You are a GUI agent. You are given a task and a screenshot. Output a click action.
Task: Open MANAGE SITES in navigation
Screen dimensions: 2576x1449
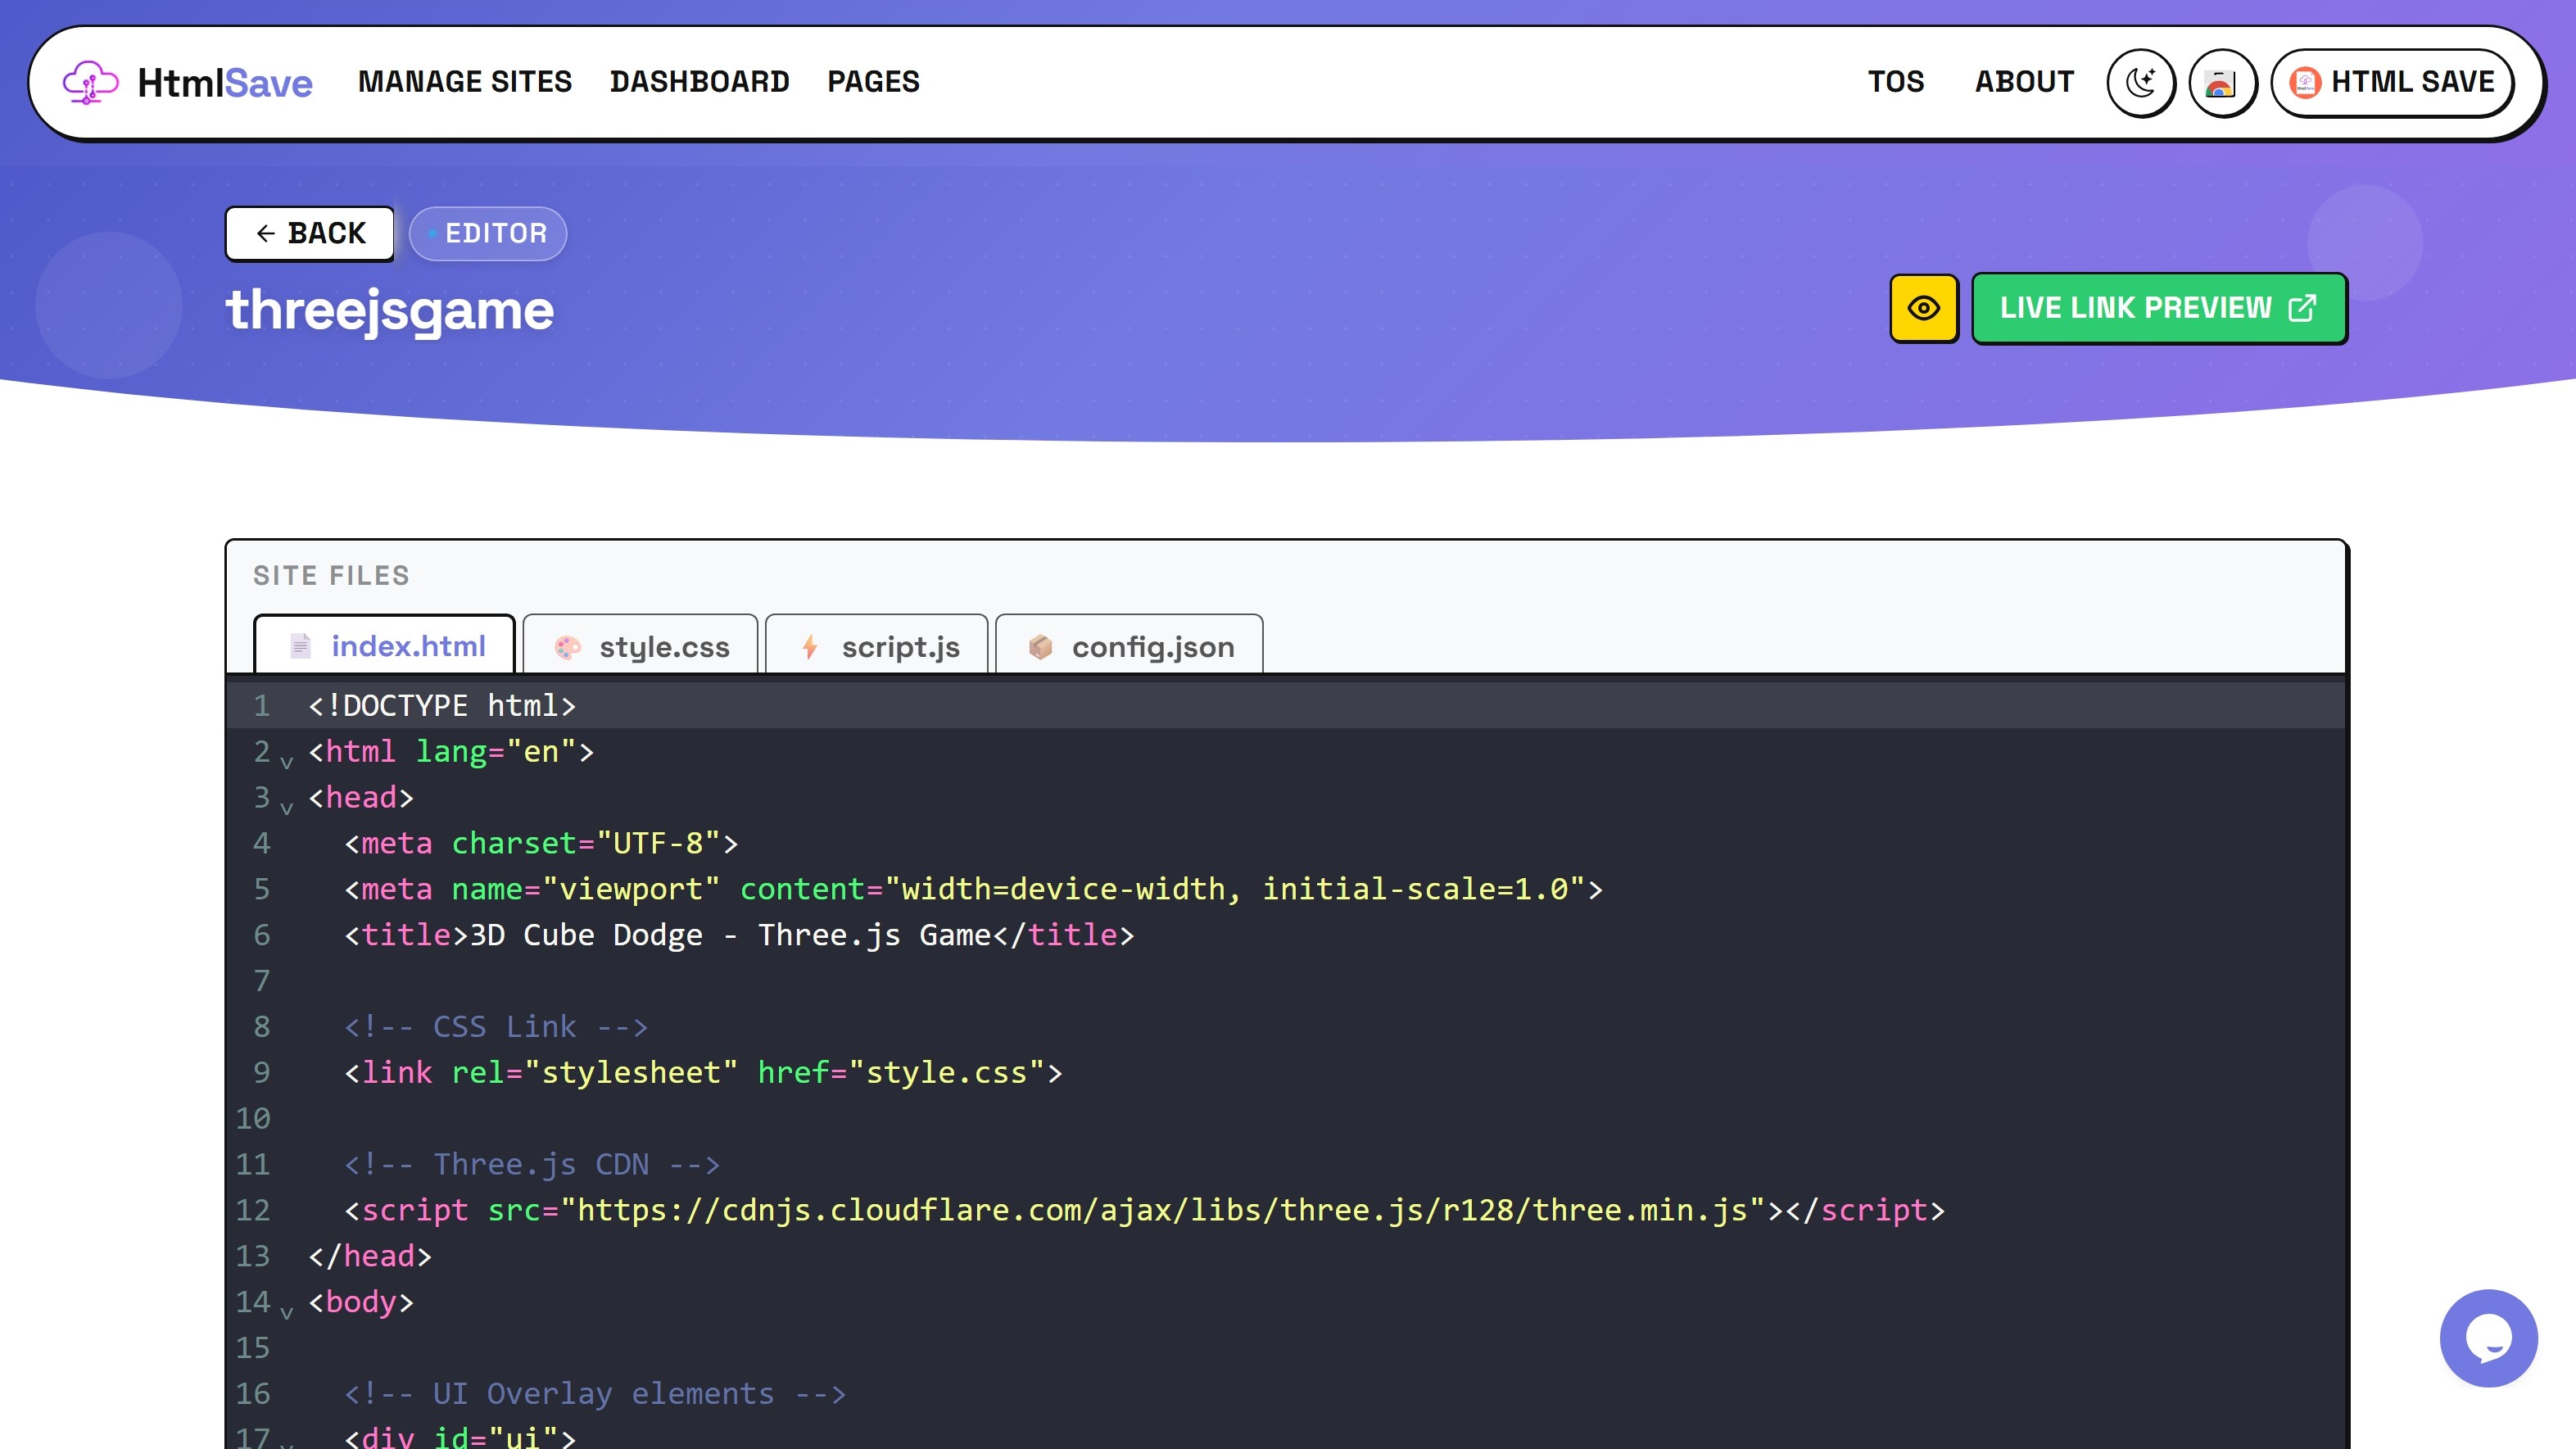[x=465, y=82]
